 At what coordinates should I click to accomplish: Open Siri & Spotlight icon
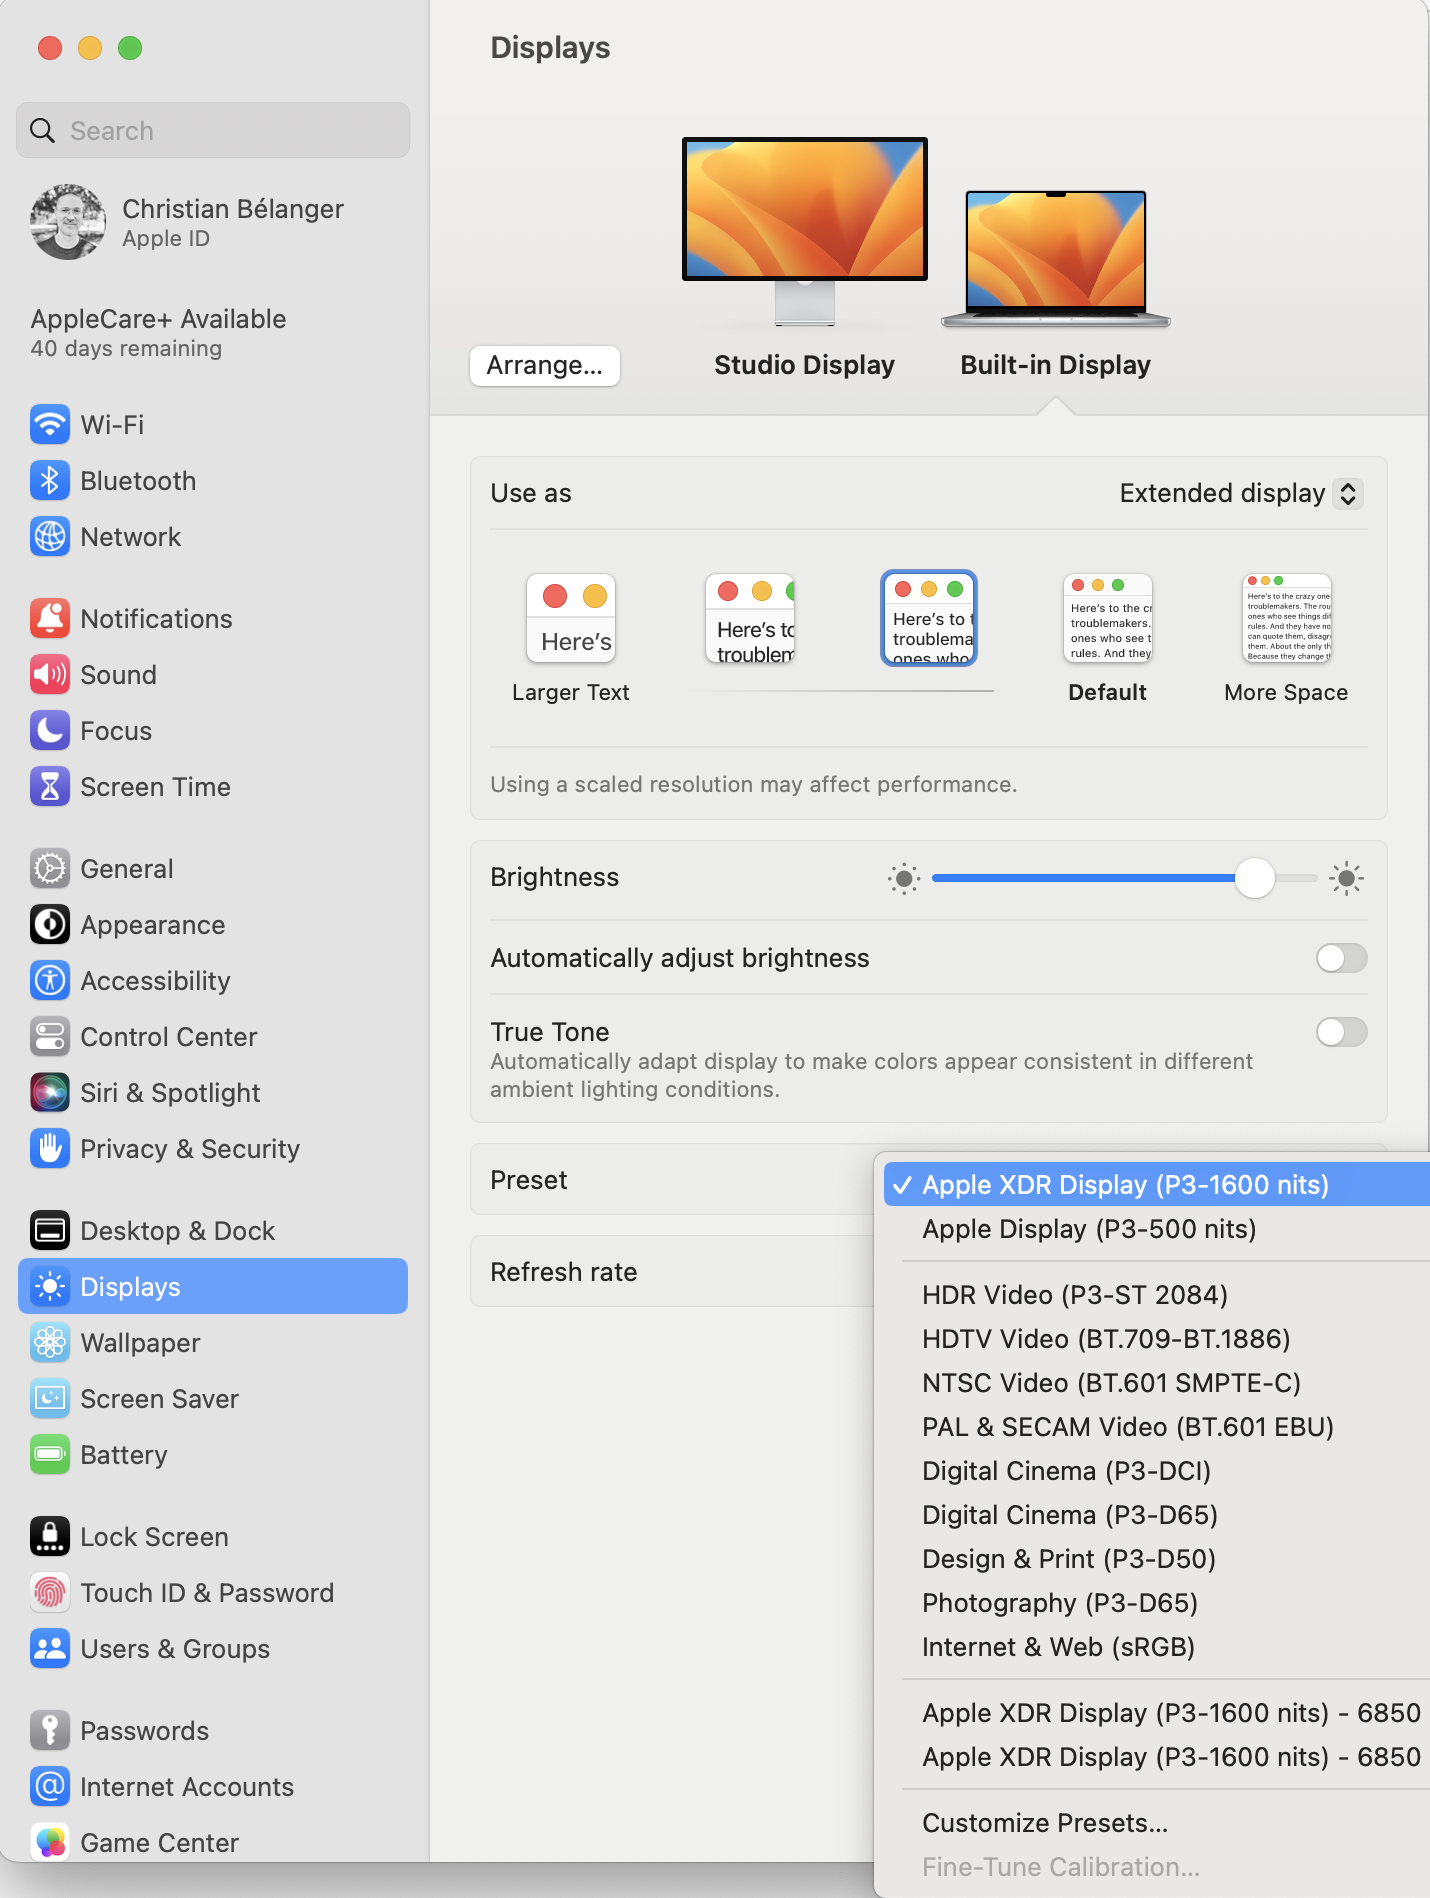point(50,1092)
